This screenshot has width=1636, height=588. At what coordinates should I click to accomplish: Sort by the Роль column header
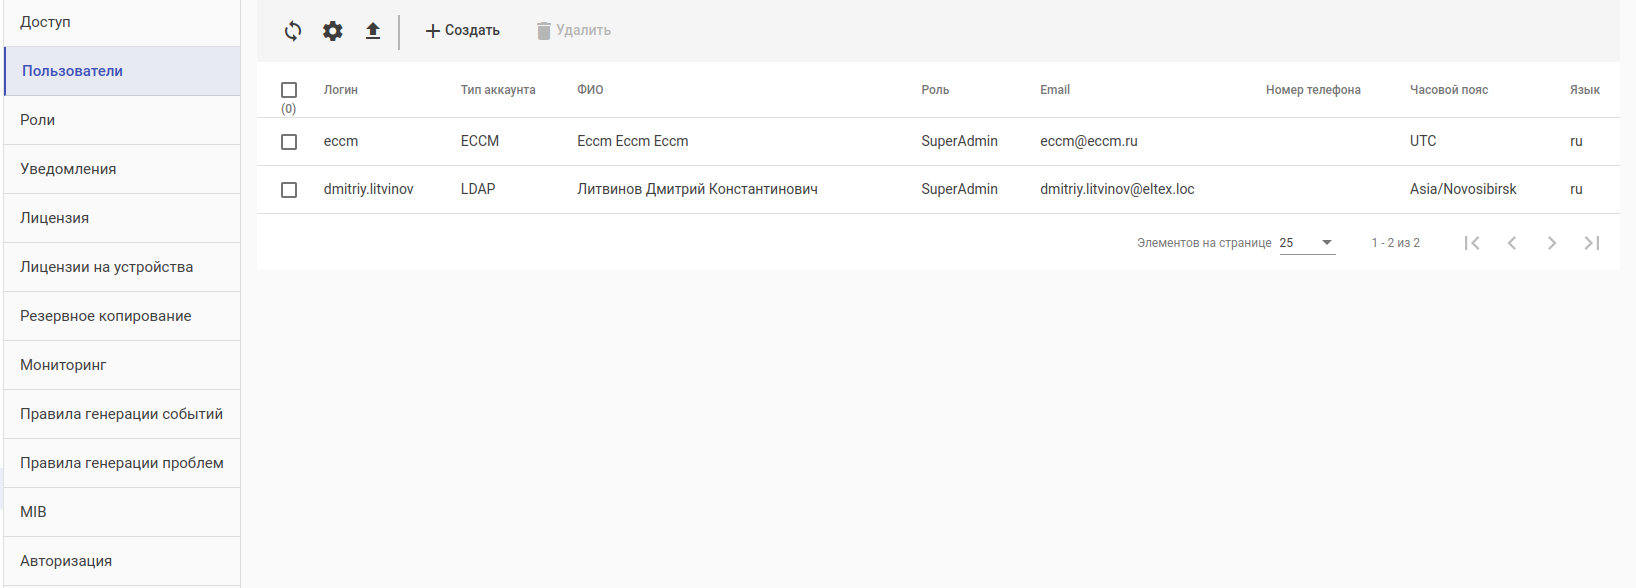coord(935,90)
